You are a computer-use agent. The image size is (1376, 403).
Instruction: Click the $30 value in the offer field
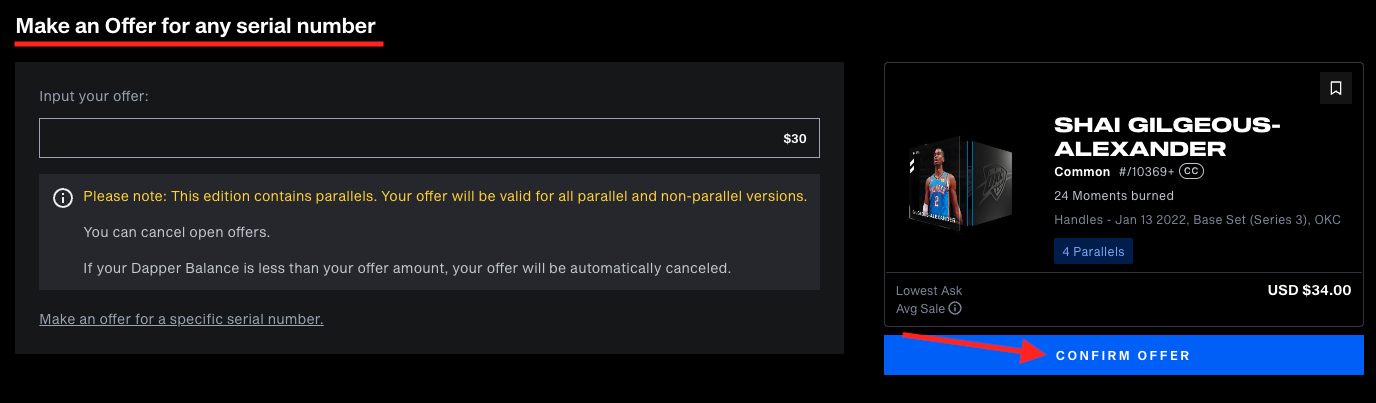point(795,139)
